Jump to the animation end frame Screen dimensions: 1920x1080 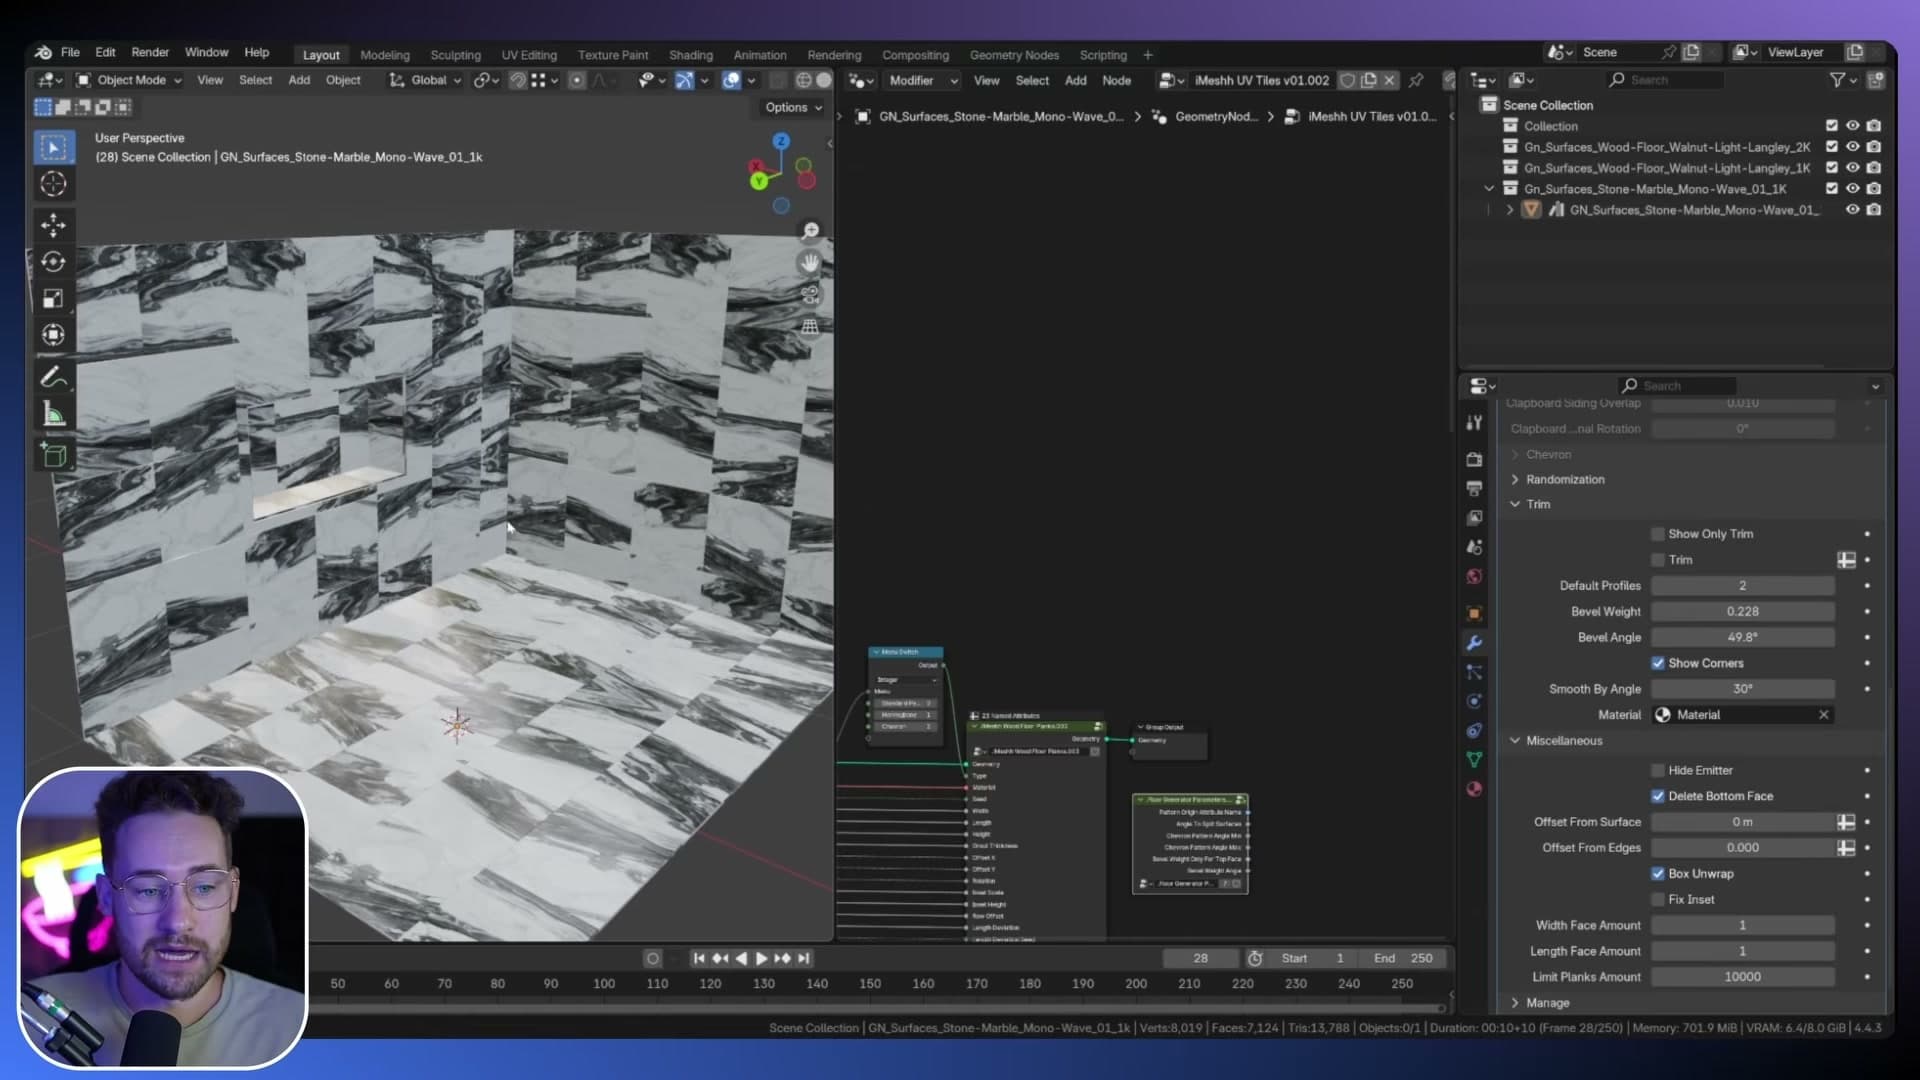[x=803, y=959]
